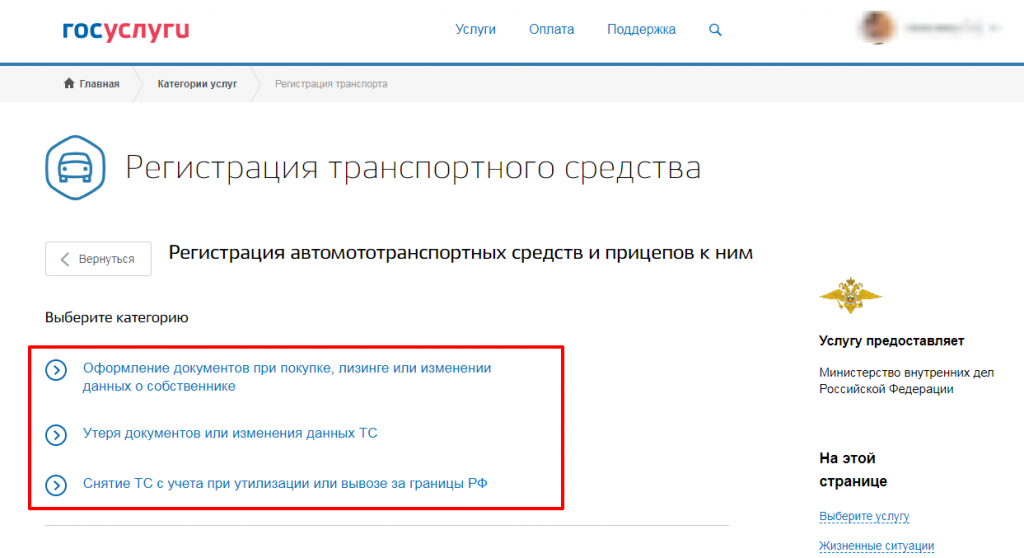This screenshot has height=558, width=1024.
Task: Click the Вернуться button
Action: (98, 259)
